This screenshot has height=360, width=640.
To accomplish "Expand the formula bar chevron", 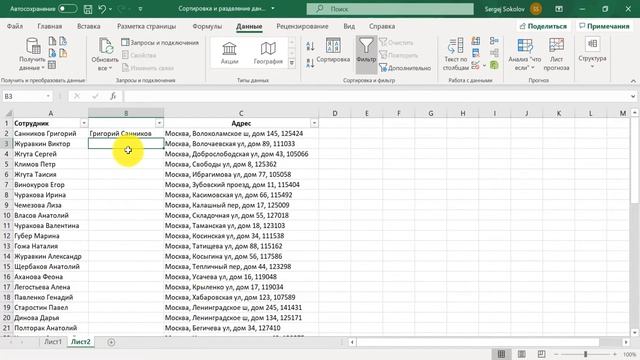I will 633,96.
